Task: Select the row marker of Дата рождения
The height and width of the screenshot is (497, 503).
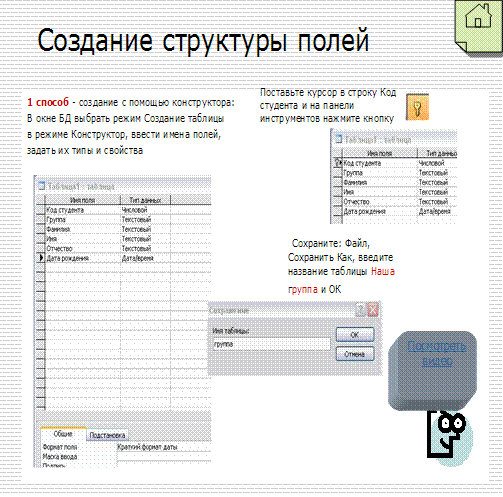Action: (41, 258)
